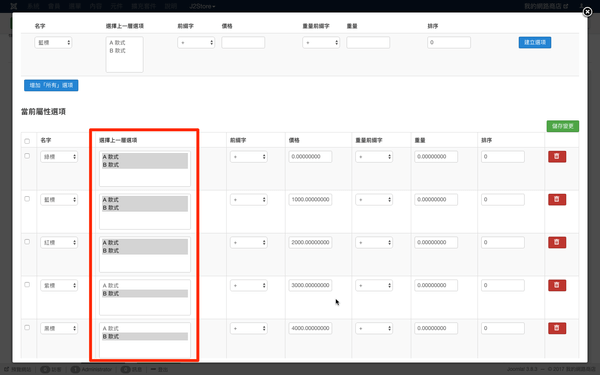This screenshot has width=600, height=375.
Task: Open the 說明 menu in background bar
Action: click(171, 6)
